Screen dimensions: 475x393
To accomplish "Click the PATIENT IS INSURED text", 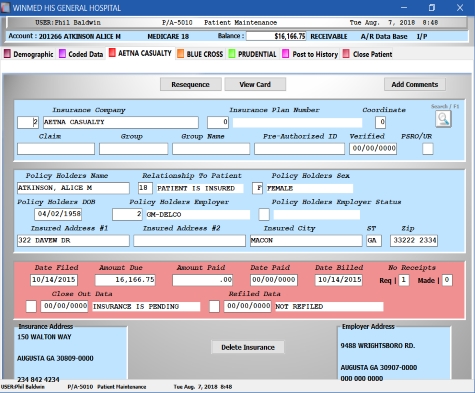I will (x=196, y=188).
